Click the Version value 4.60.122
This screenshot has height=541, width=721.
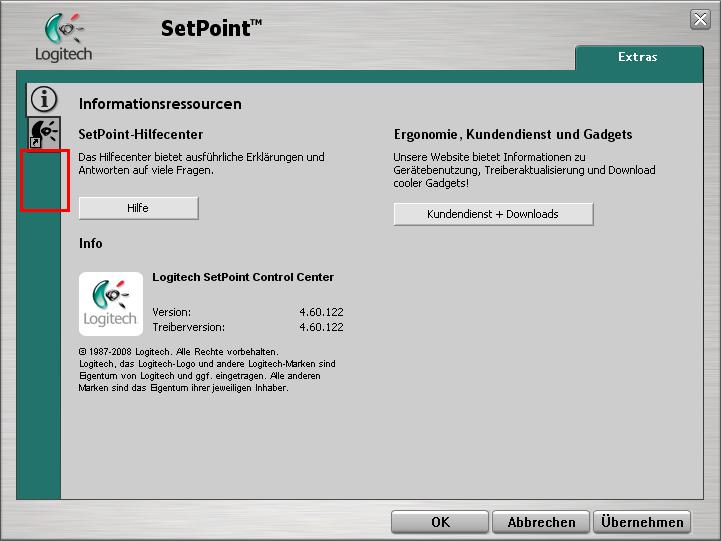(x=321, y=312)
